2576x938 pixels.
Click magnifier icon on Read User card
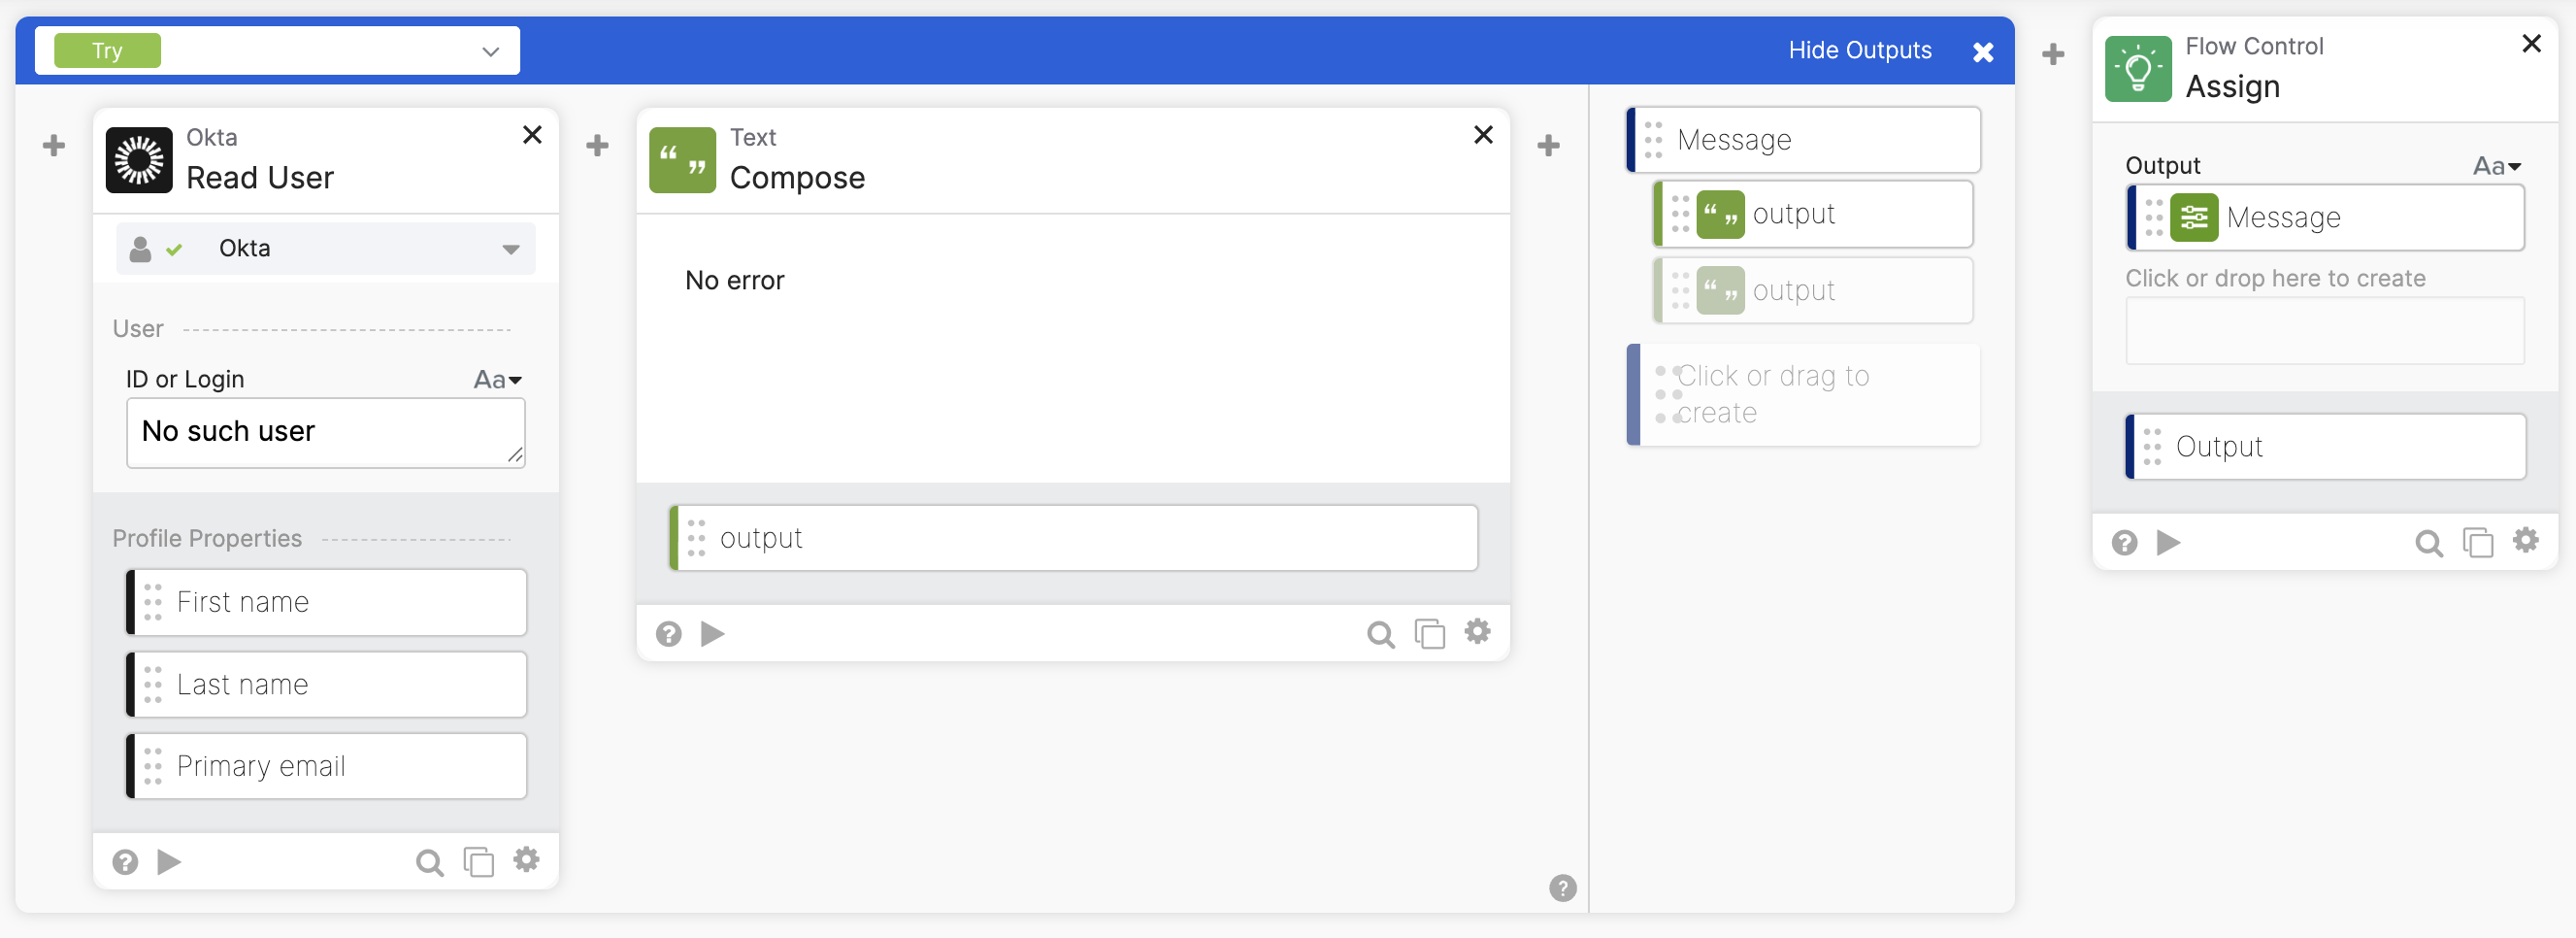429,862
